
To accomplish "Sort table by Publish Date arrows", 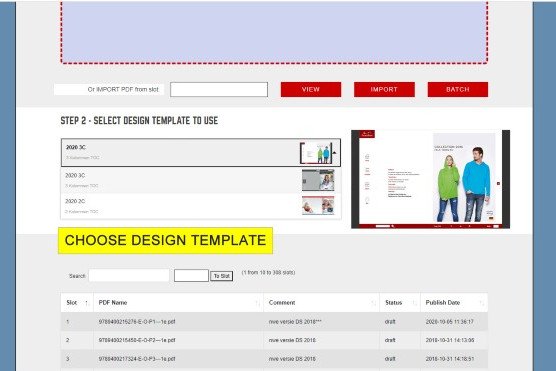I will coord(482,303).
